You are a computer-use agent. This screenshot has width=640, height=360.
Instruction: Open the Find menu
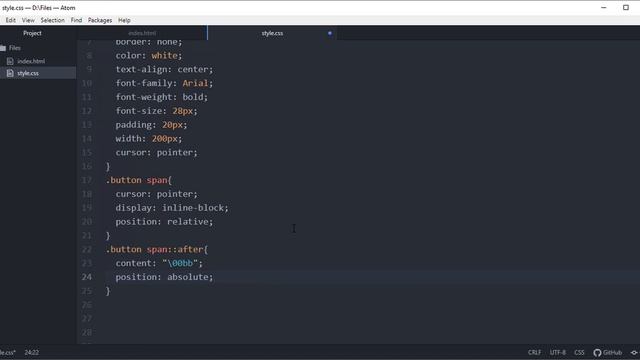pyautogui.click(x=76, y=20)
